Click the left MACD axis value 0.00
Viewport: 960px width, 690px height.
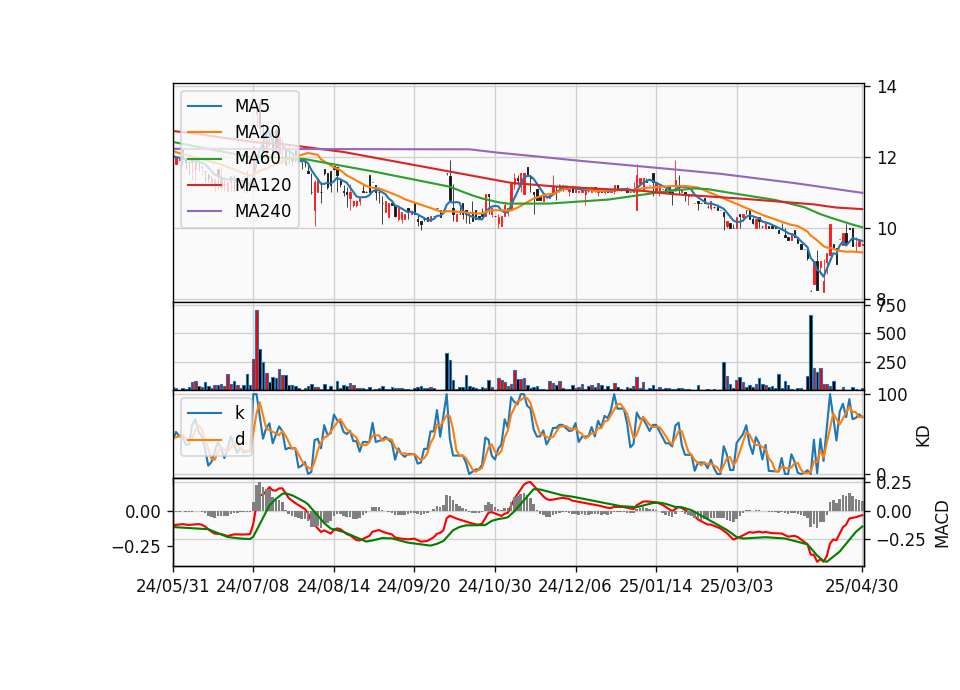click(143, 512)
